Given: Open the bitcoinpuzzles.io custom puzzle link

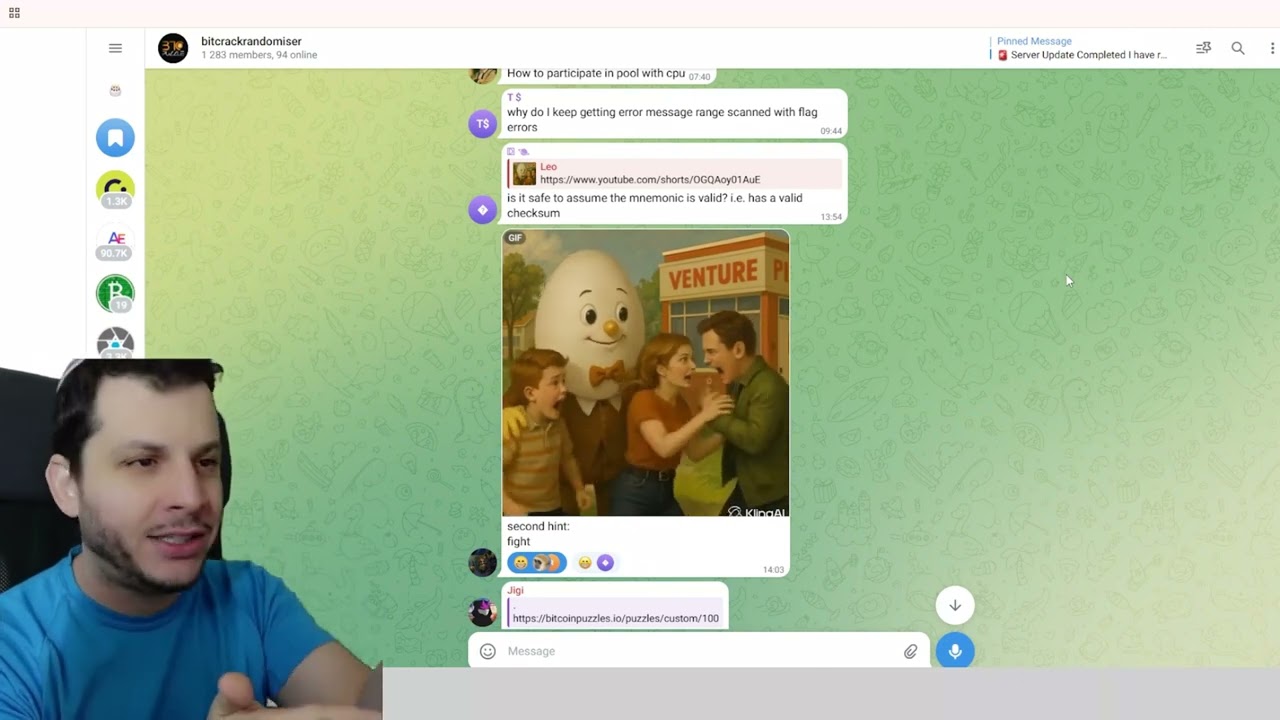Looking at the screenshot, I should 616,618.
